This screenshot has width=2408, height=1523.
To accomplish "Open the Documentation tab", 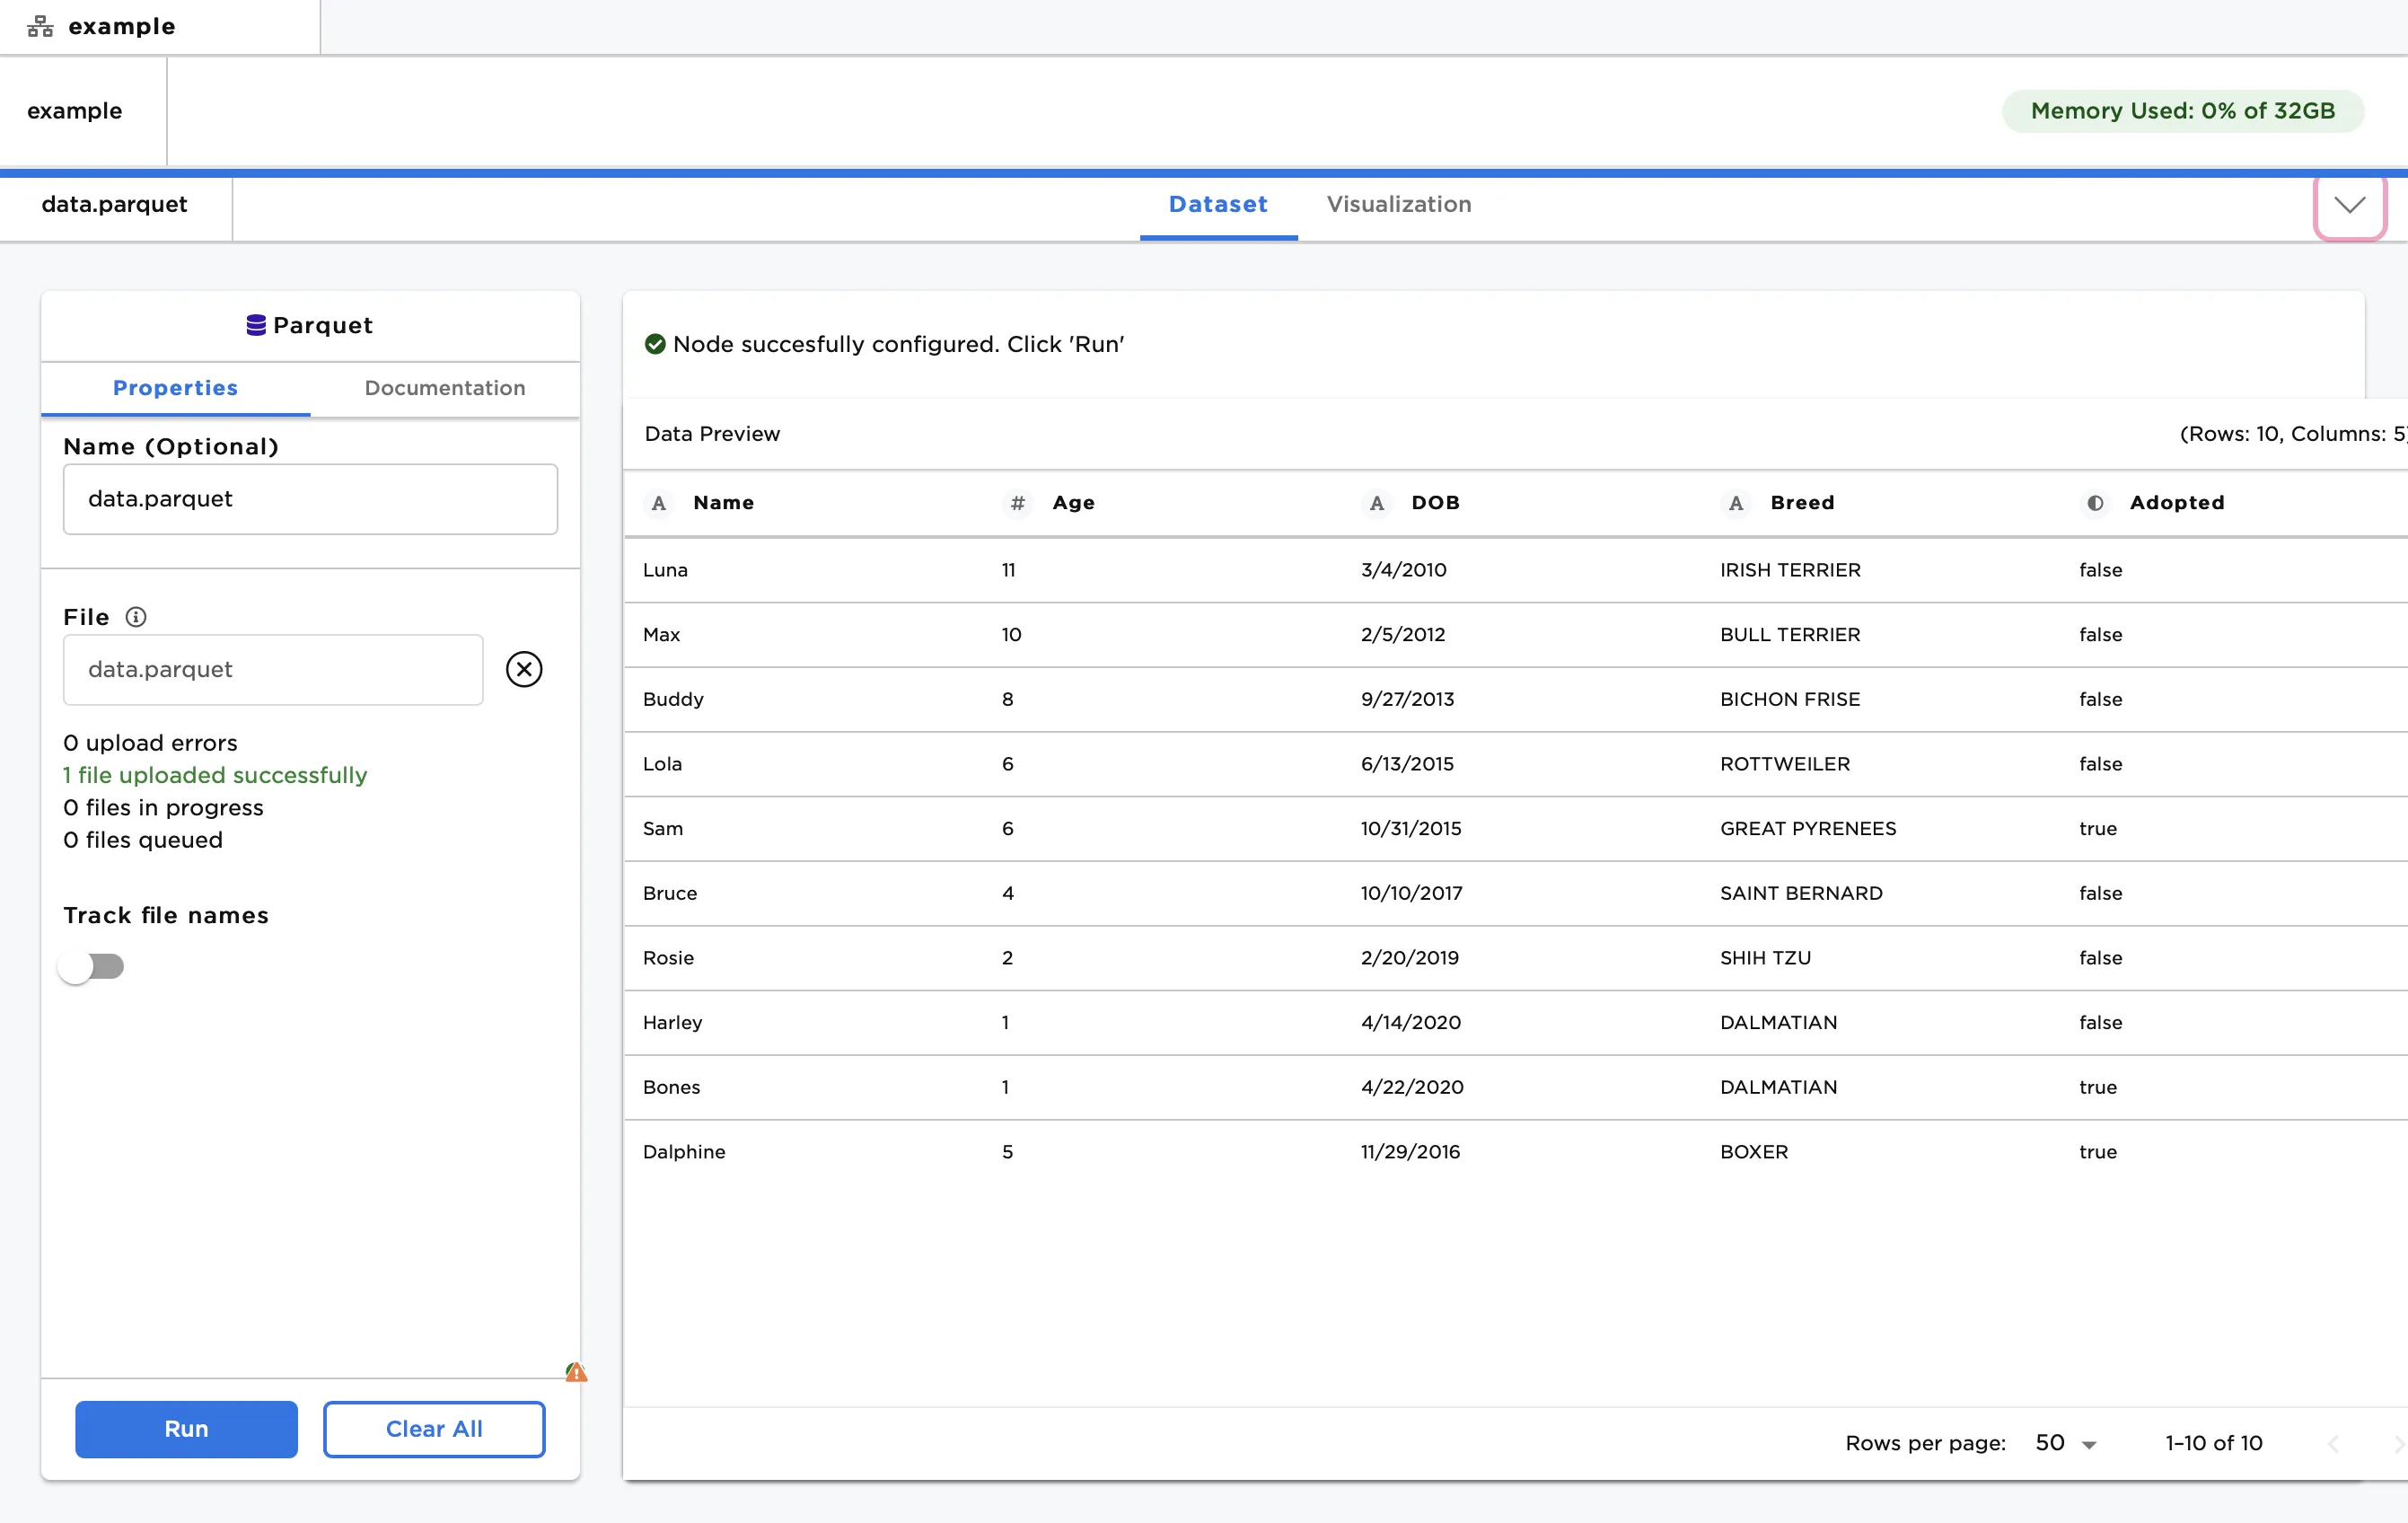I will (x=445, y=388).
